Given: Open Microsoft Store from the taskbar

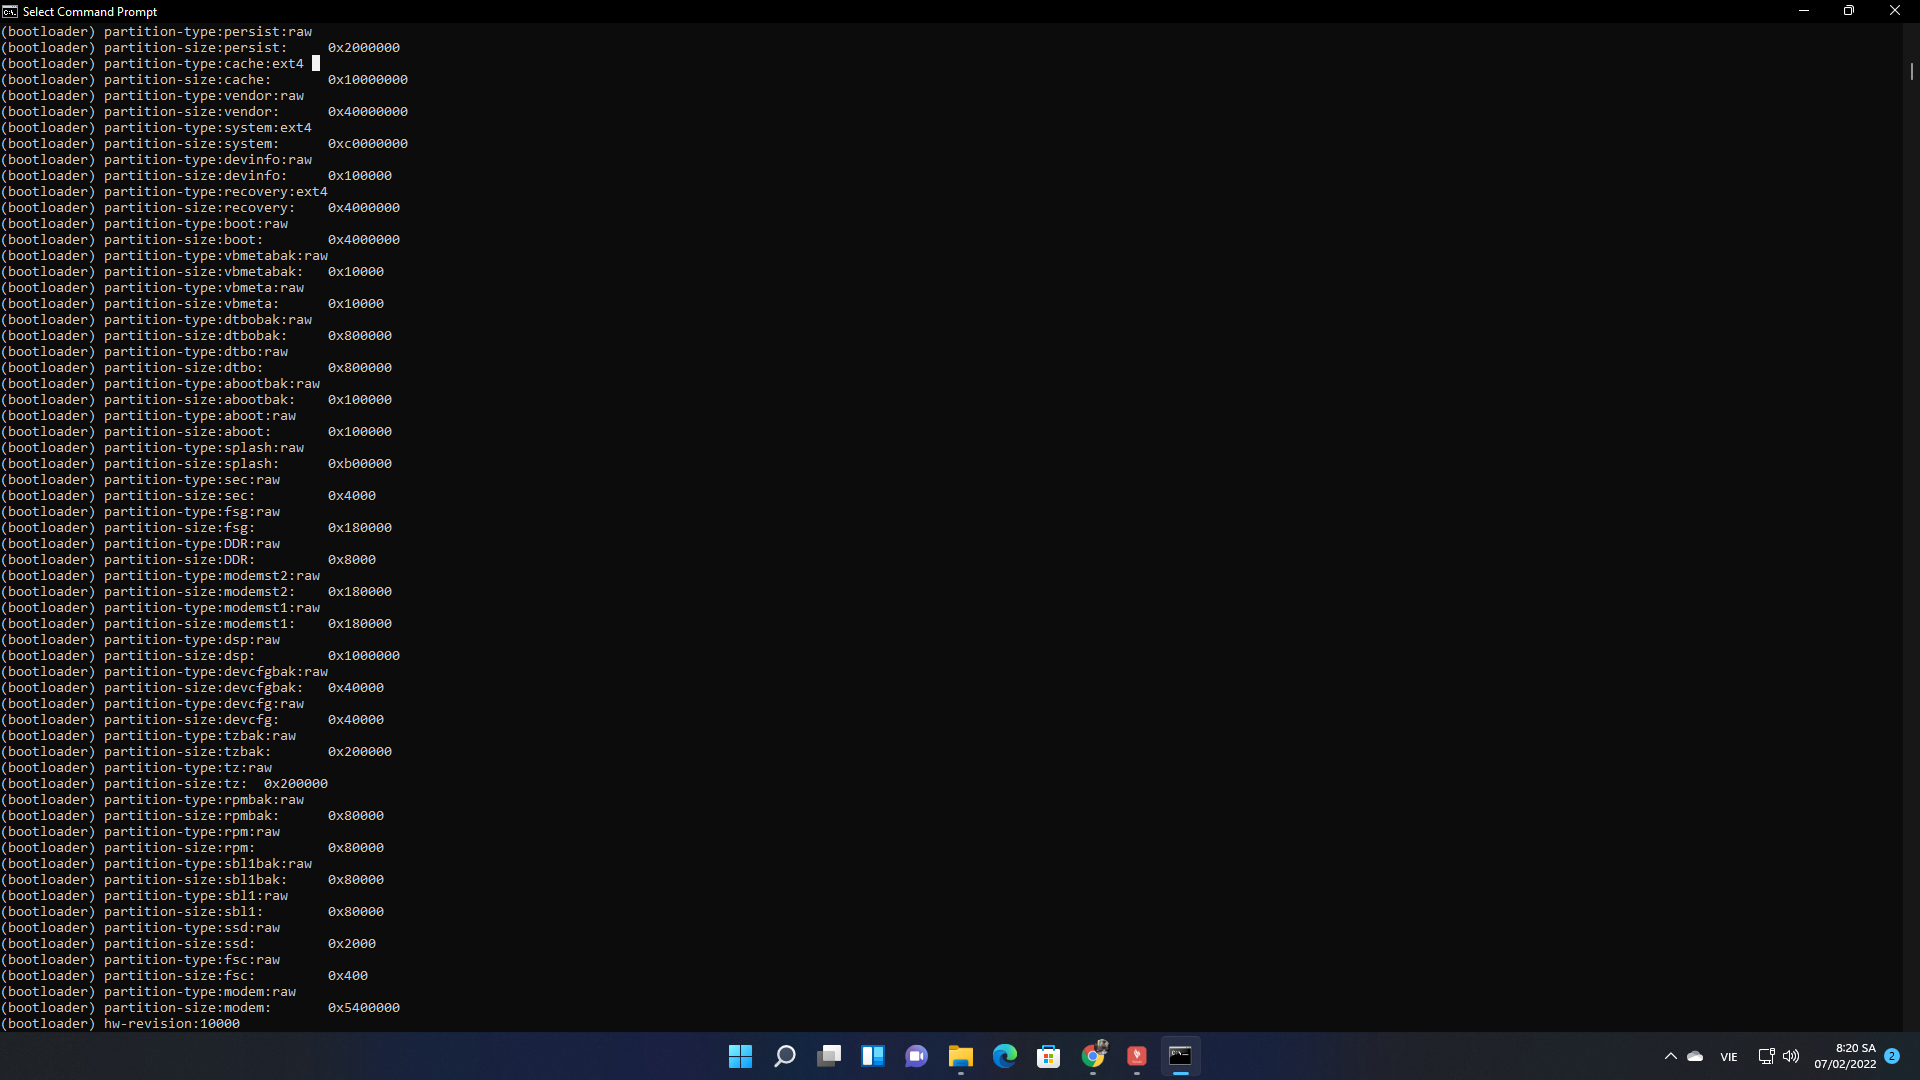Looking at the screenshot, I should (x=1049, y=1056).
